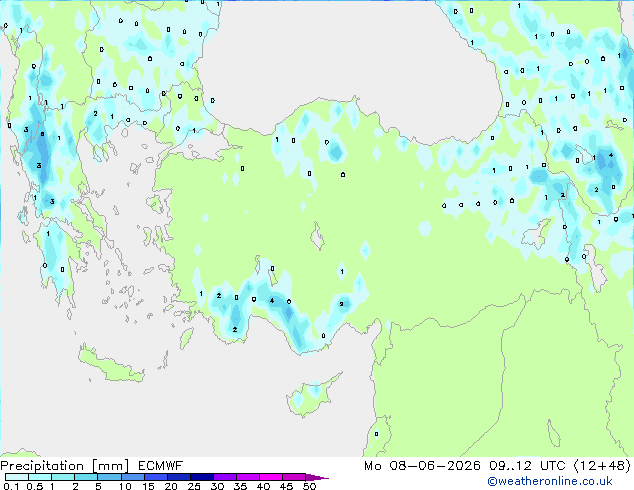634x490 pixels.
Task: Click the legend swatch between 1 and 2
Action: (x=63, y=477)
